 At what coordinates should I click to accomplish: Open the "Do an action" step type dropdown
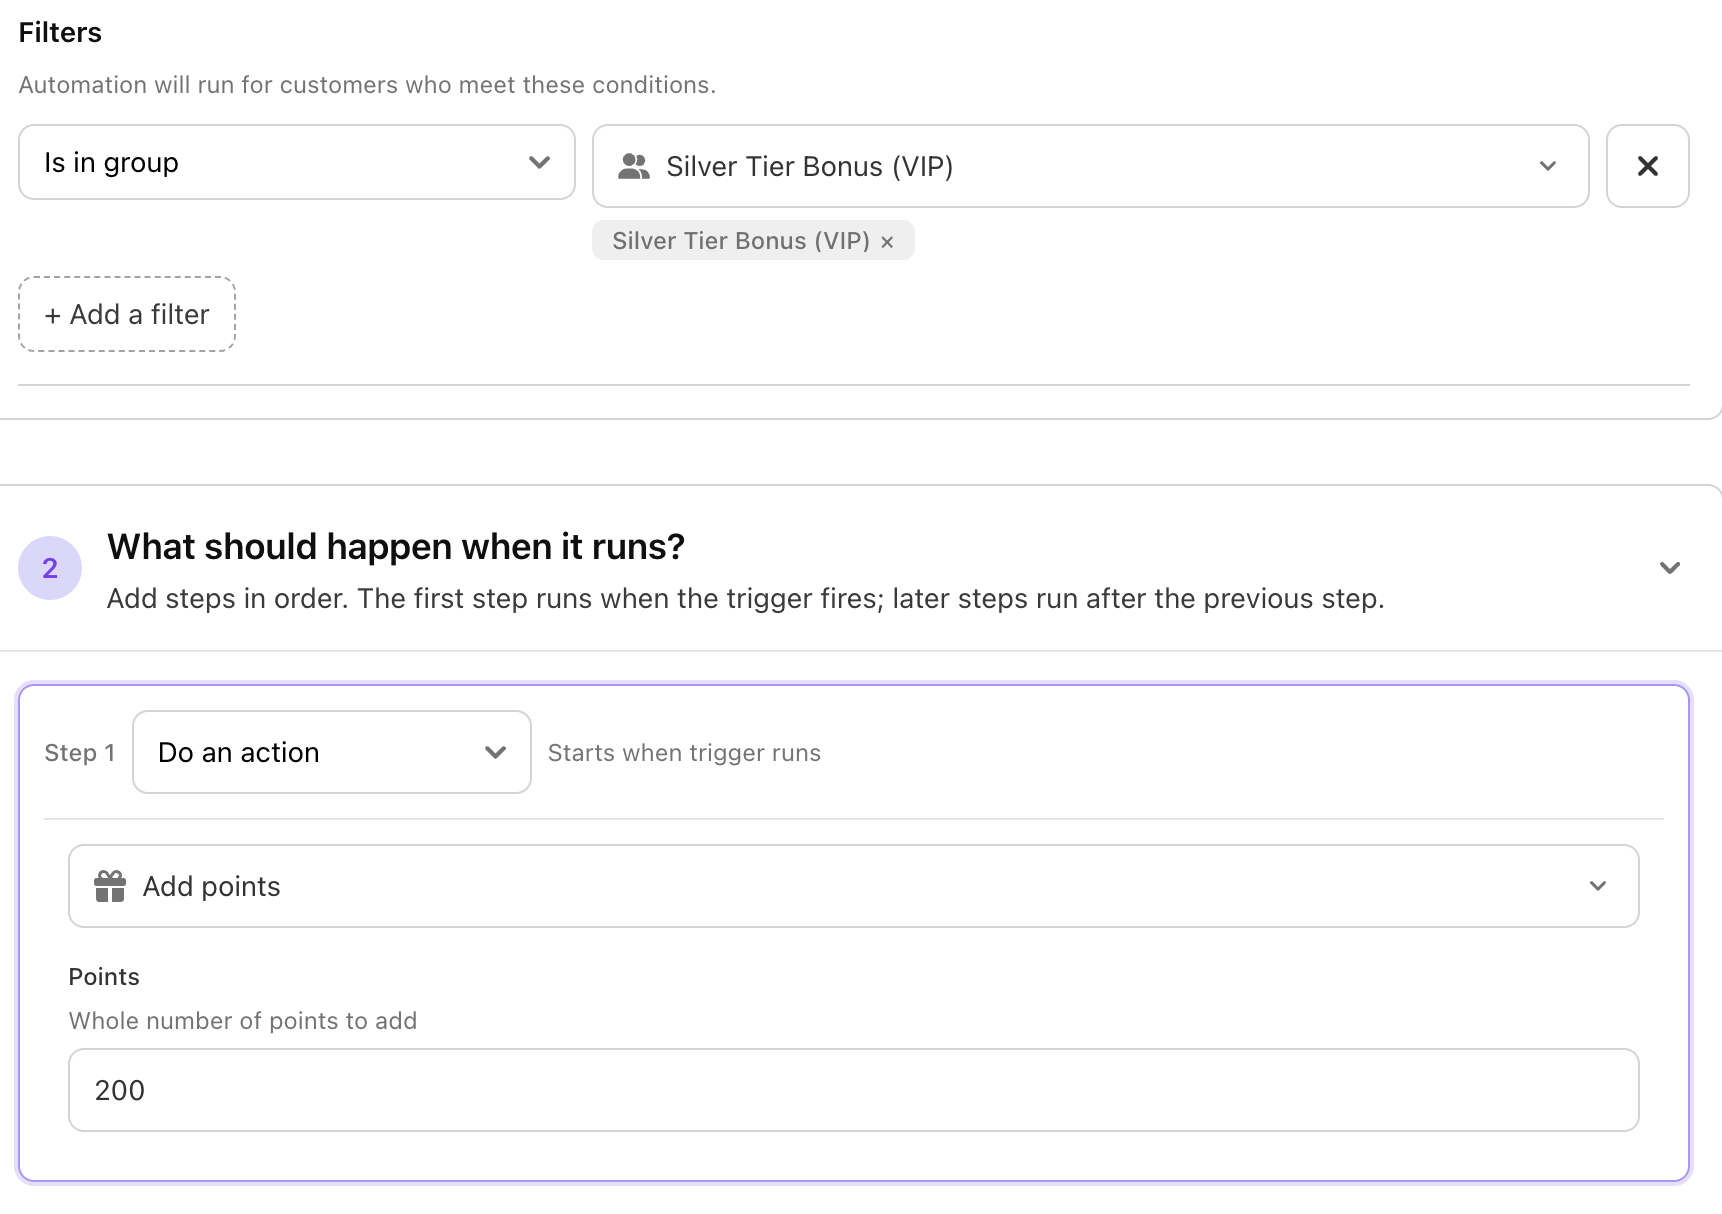tap(332, 752)
